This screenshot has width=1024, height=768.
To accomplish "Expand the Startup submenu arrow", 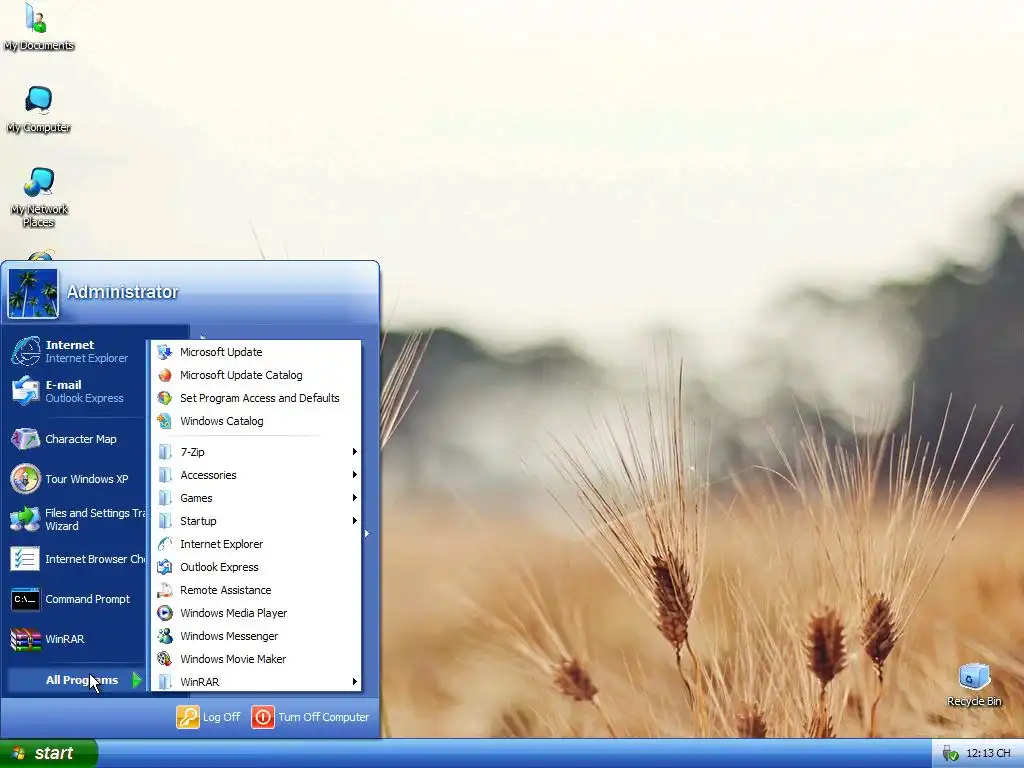I will tap(355, 520).
